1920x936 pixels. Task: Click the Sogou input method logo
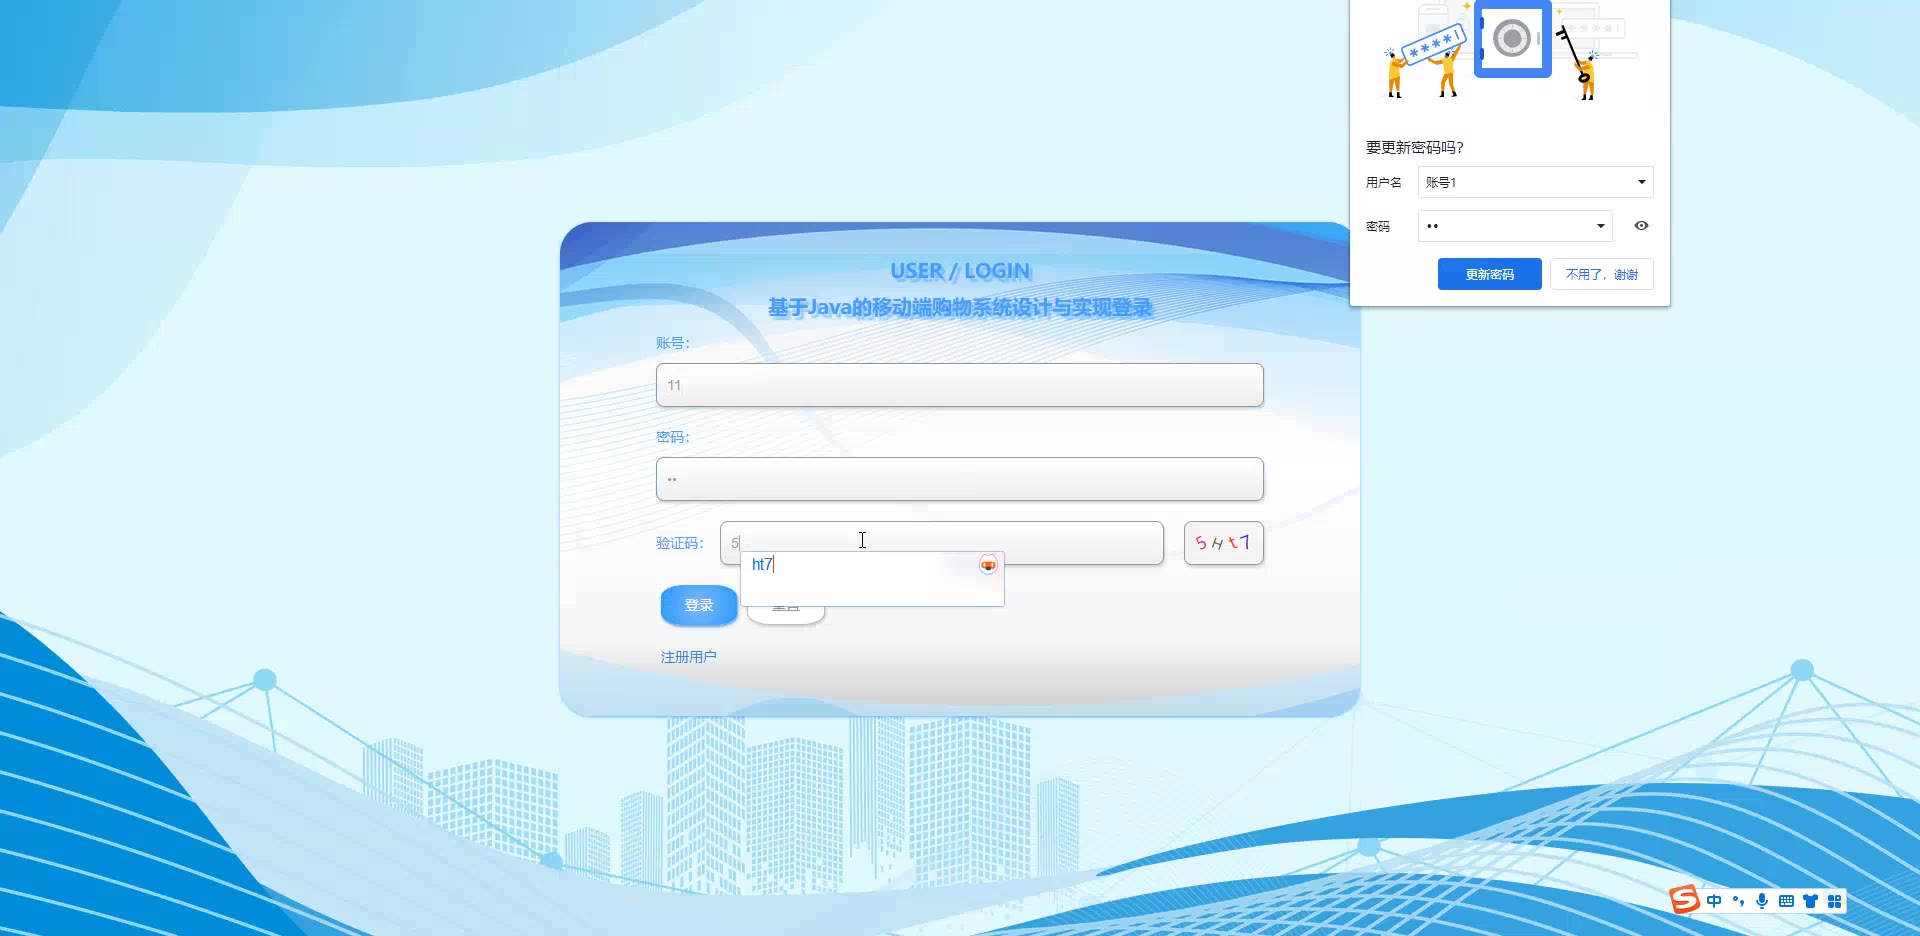[x=1684, y=900]
